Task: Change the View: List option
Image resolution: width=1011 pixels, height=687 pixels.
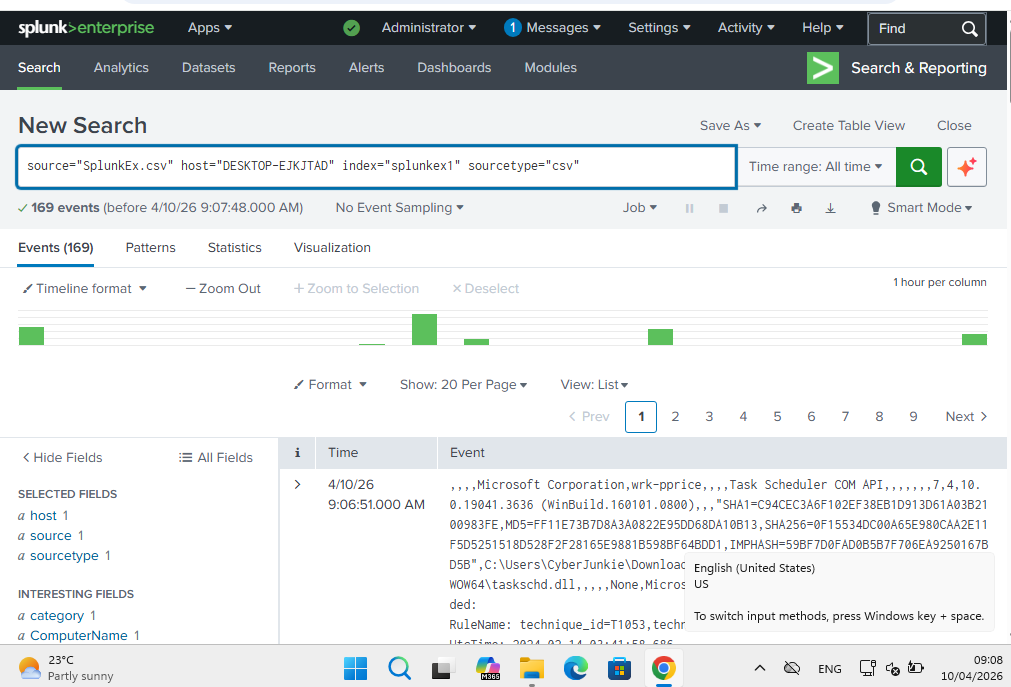Action: tap(594, 384)
